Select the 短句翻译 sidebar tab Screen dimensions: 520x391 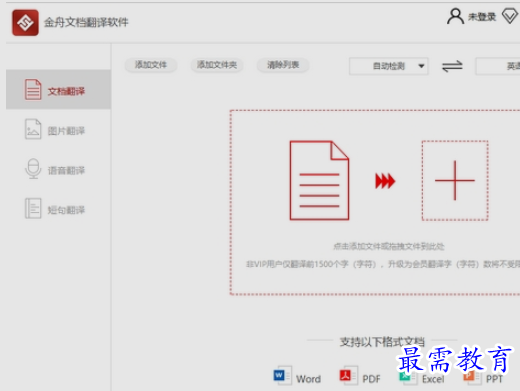tap(58, 209)
